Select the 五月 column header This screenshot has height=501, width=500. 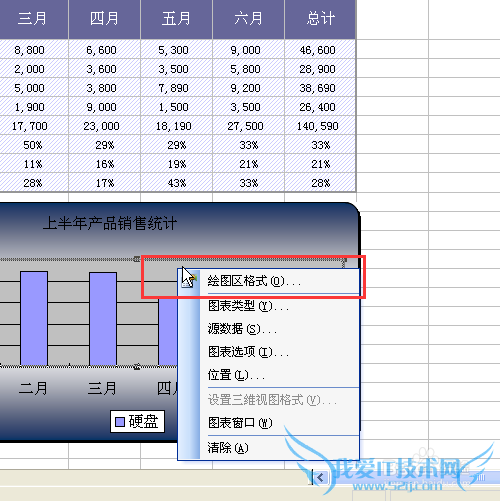tap(176, 19)
